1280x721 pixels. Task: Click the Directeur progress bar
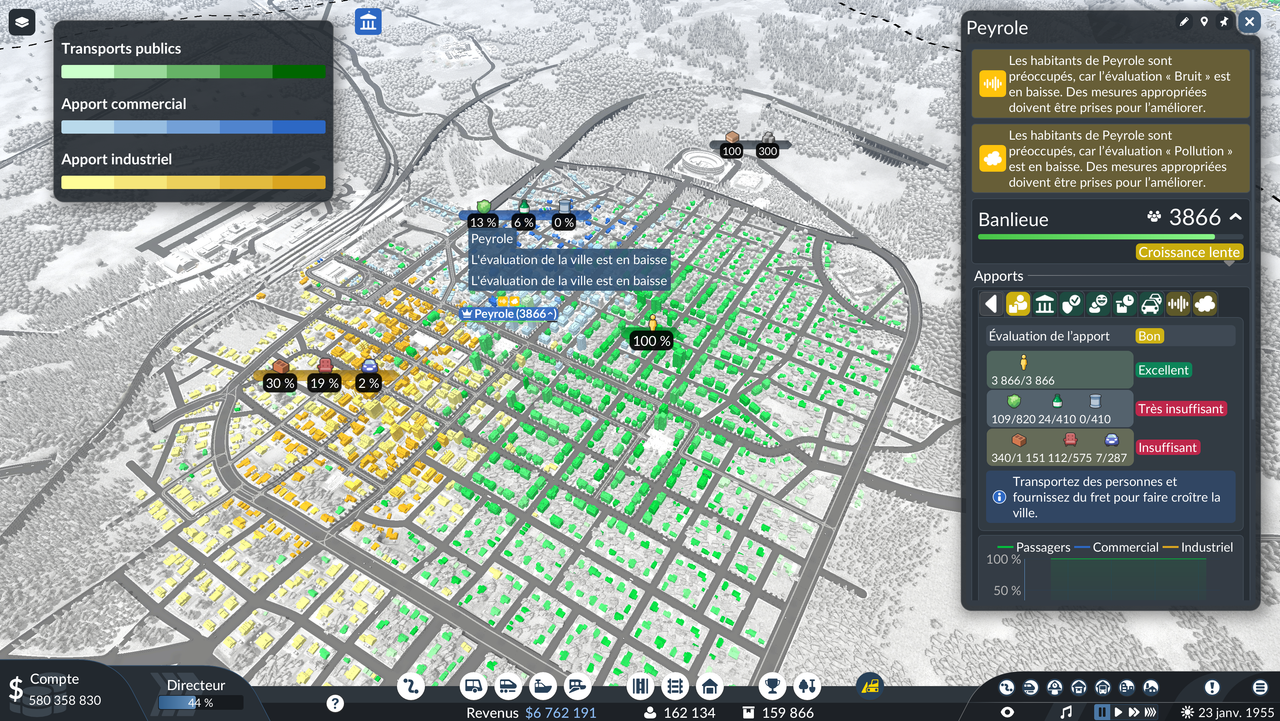[200, 703]
